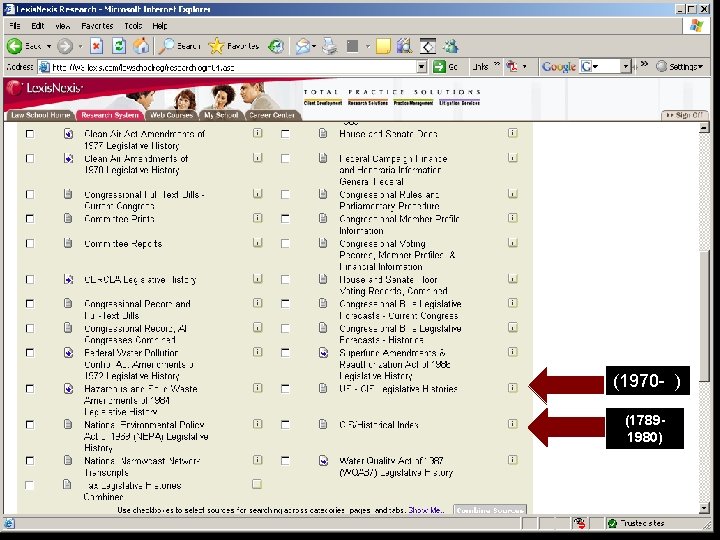Check the House and Senate Docs checkbox

tap(285, 134)
